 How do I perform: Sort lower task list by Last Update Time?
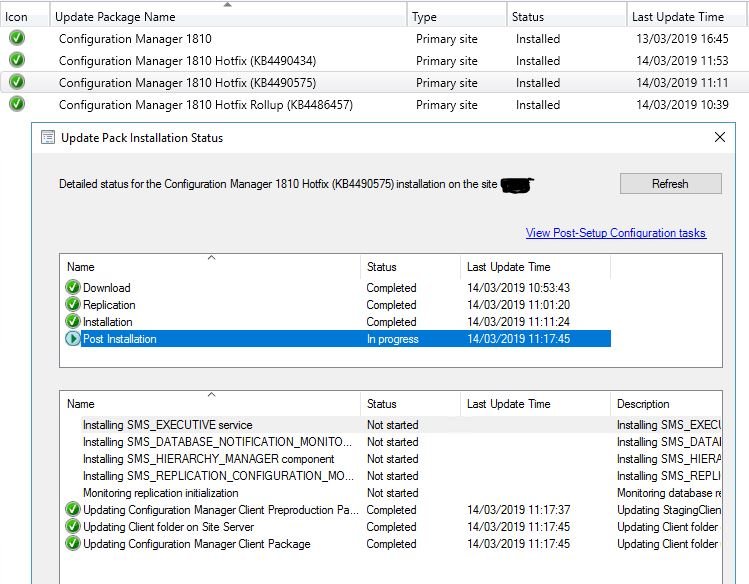pyautogui.click(x=535, y=404)
